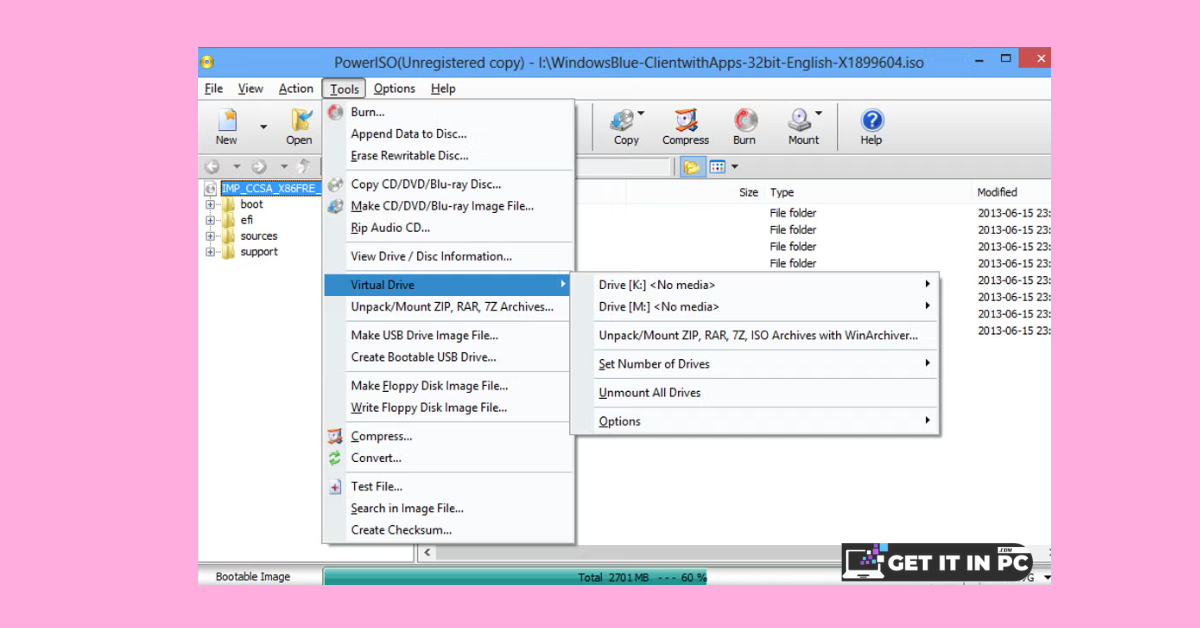The width and height of the screenshot is (1200, 628).
Task: Expand Drive [M:] <No media> submenu
Action: pyautogui.click(x=755, y=307)
